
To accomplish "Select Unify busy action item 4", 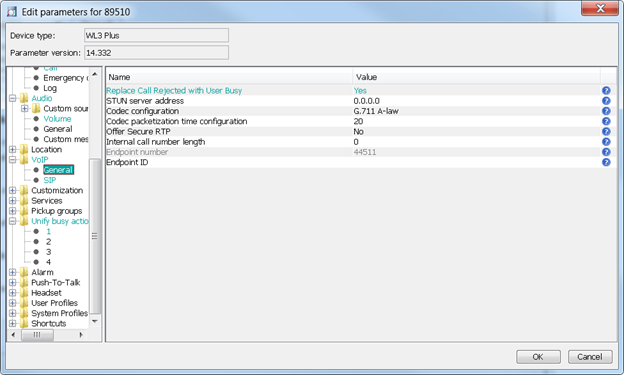I will pyautogui.click(x=48, y=262).
